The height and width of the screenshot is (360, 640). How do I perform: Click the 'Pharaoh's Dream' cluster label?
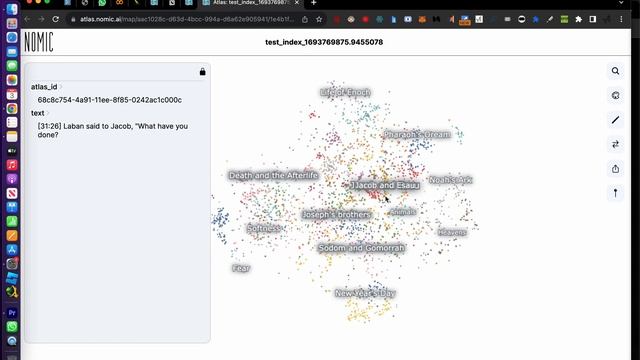pyautogui.click(x=417, y=134)
